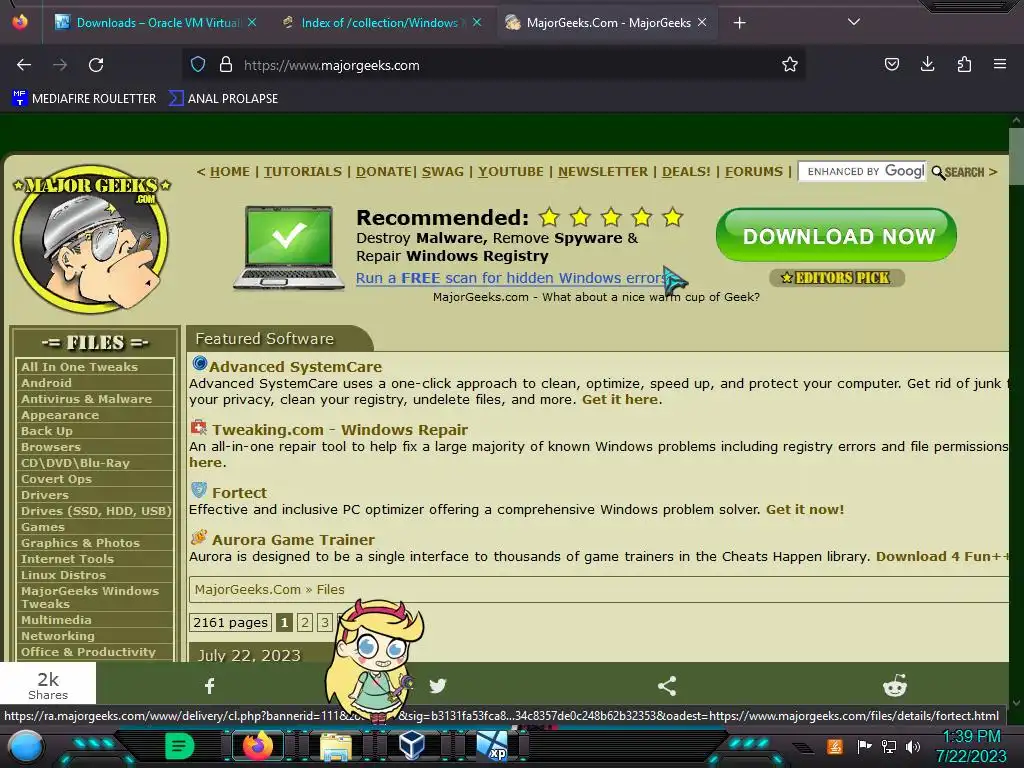Open the Linux Distros category
Screen dimensions: 1024x768
63,575
